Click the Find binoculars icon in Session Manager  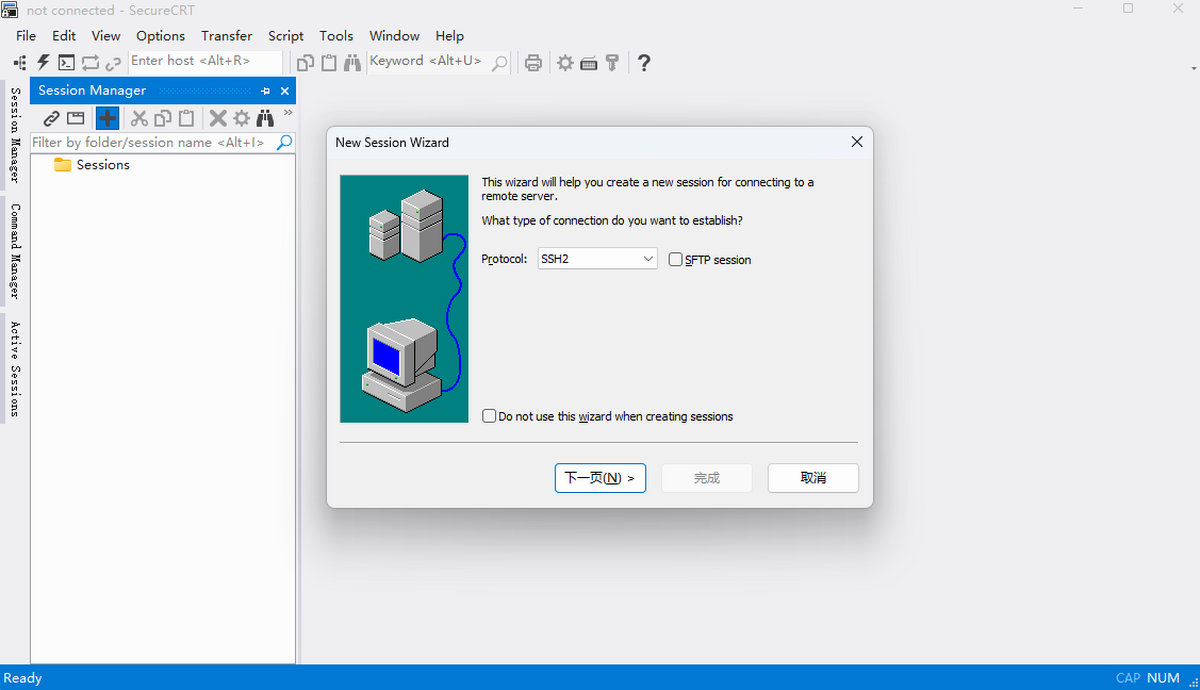tap(266, 118)
